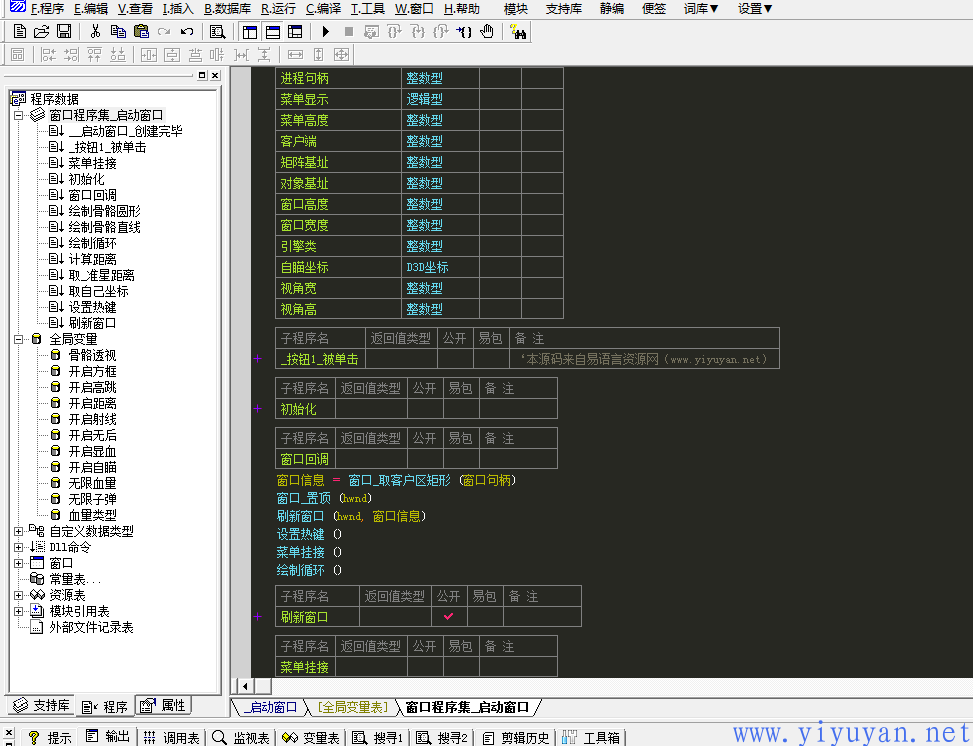Viewport: 973px width, 746px height.
Task: Collapse the 全局变量 tree node
Action: [19, 339]
